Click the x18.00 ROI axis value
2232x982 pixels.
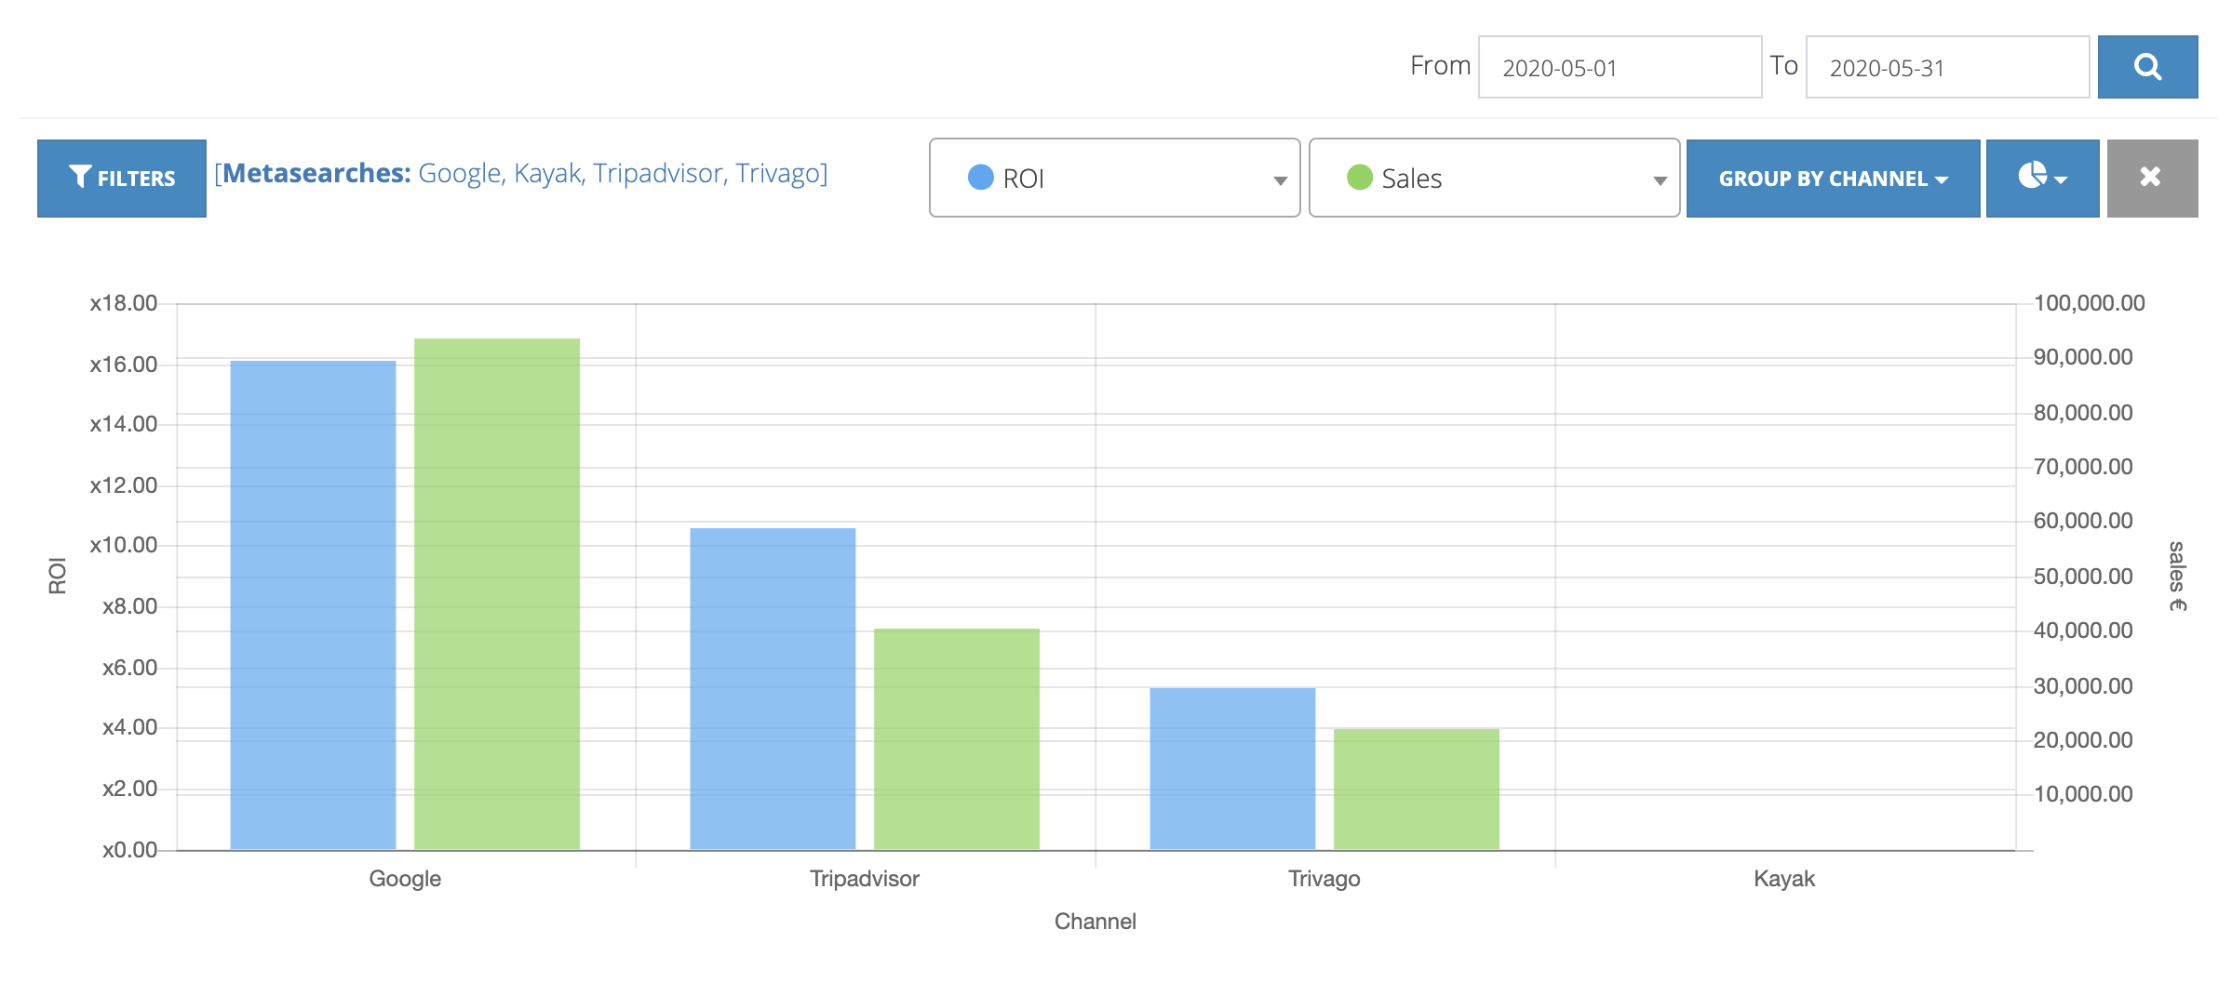coord(124,303)
